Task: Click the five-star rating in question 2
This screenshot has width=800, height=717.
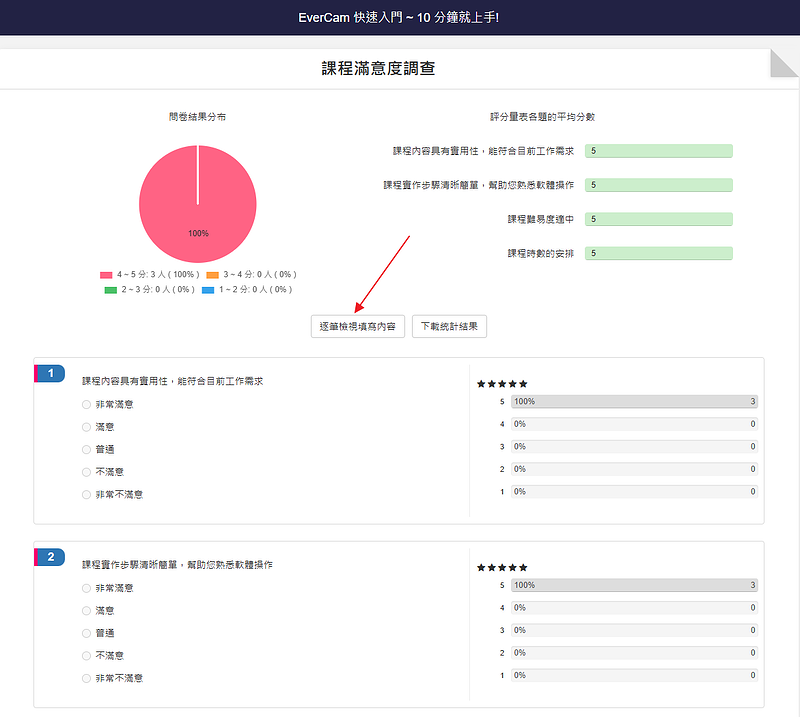Action: pyautogui.click(x=502, y=567)
